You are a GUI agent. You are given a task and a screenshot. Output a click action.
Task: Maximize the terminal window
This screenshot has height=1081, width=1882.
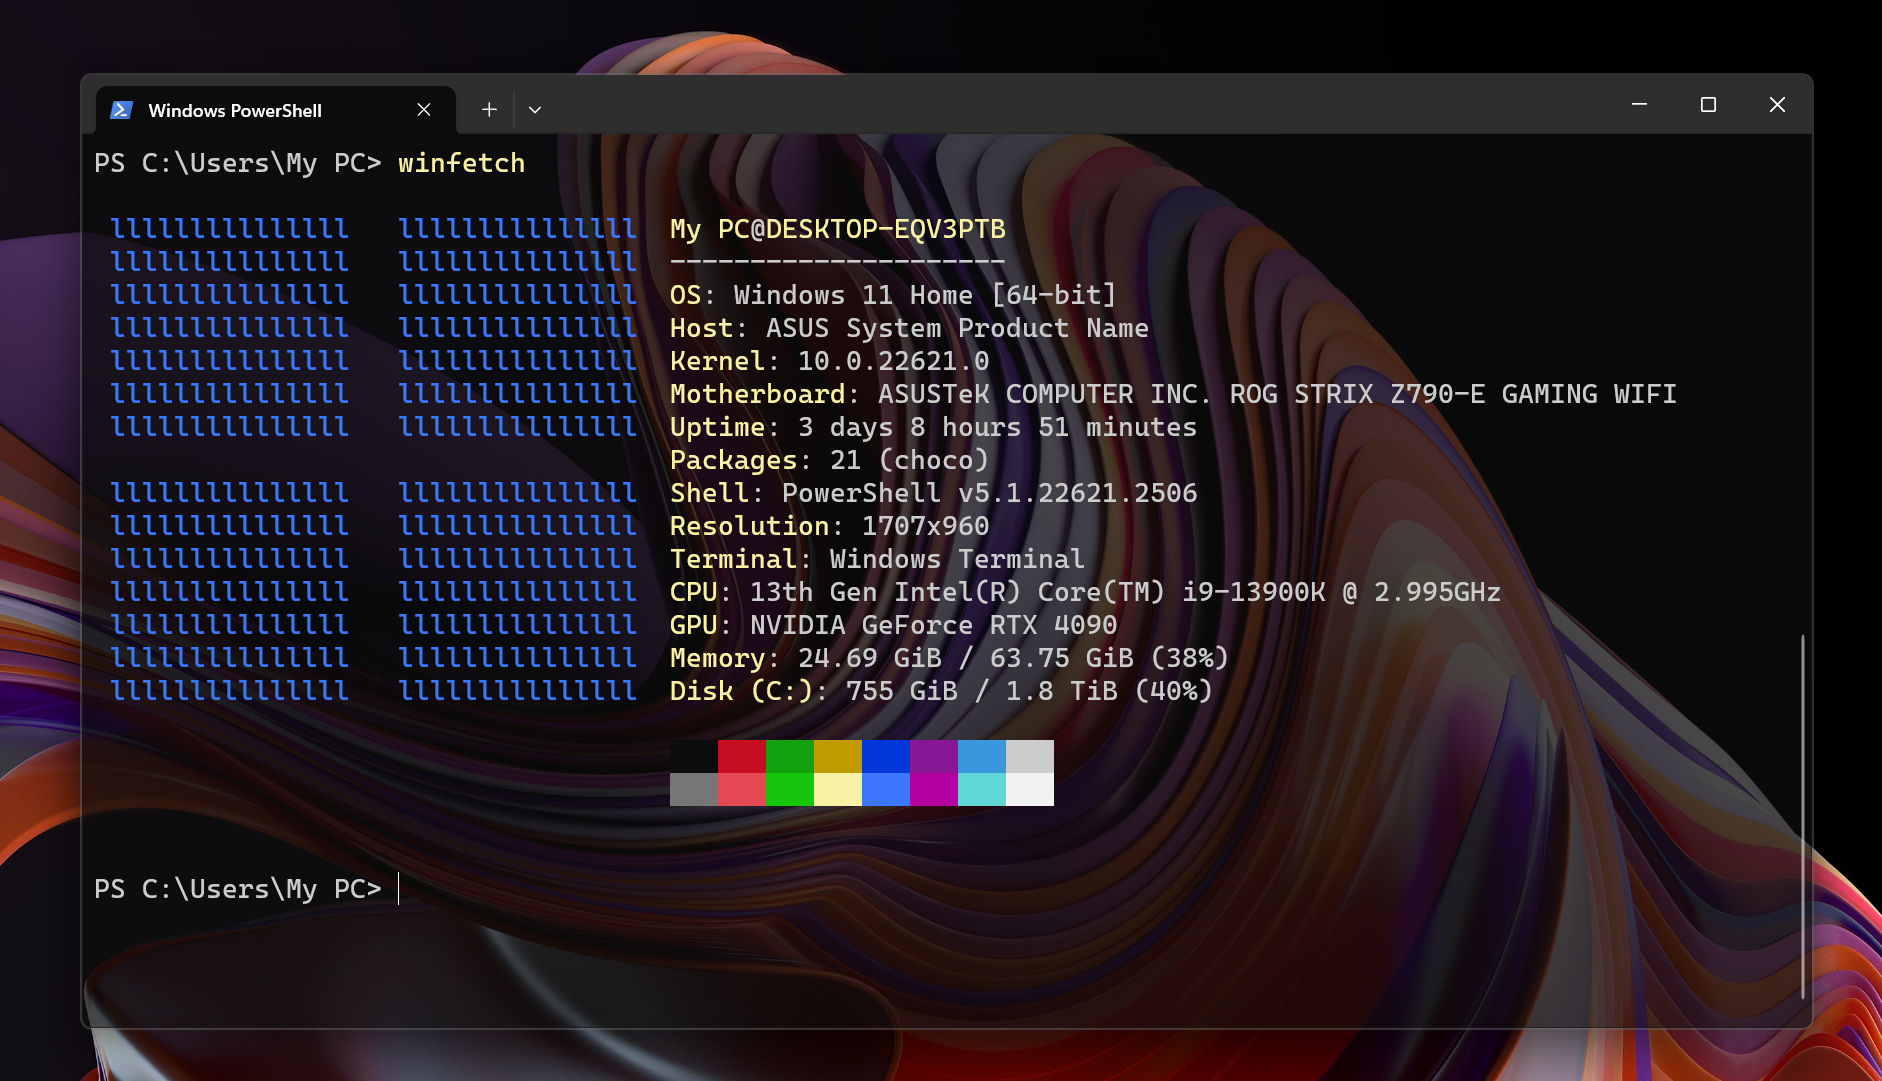[1708, 104]
